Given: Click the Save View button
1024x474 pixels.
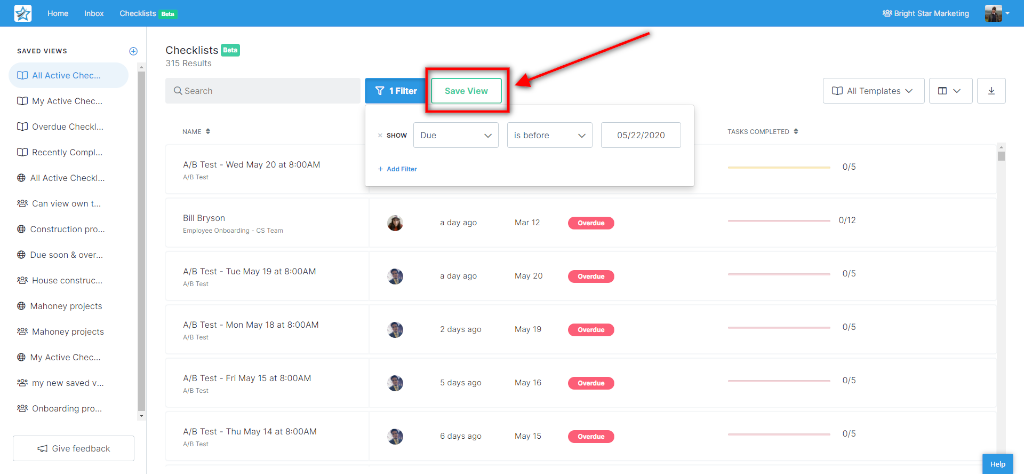Looking at the screenshot, I should pos(466,91).
